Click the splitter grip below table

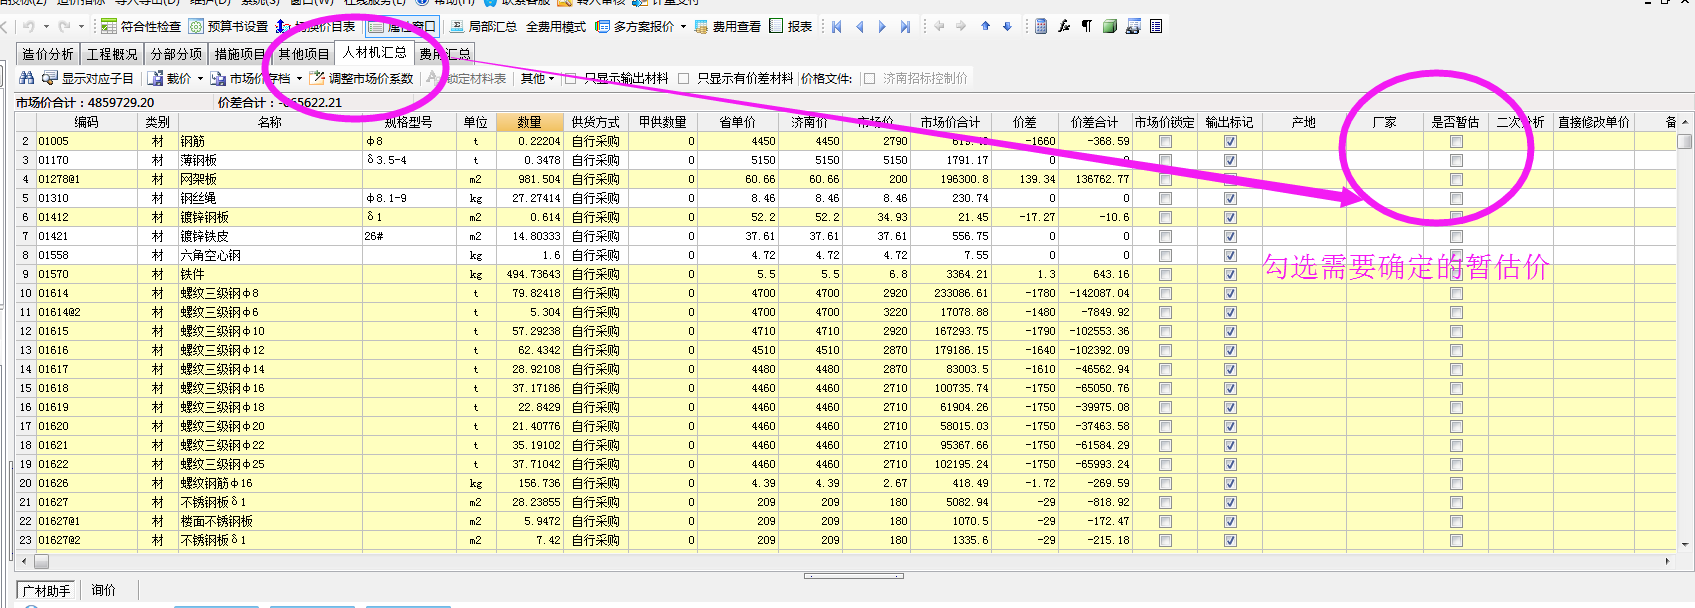tap(853, 576)
